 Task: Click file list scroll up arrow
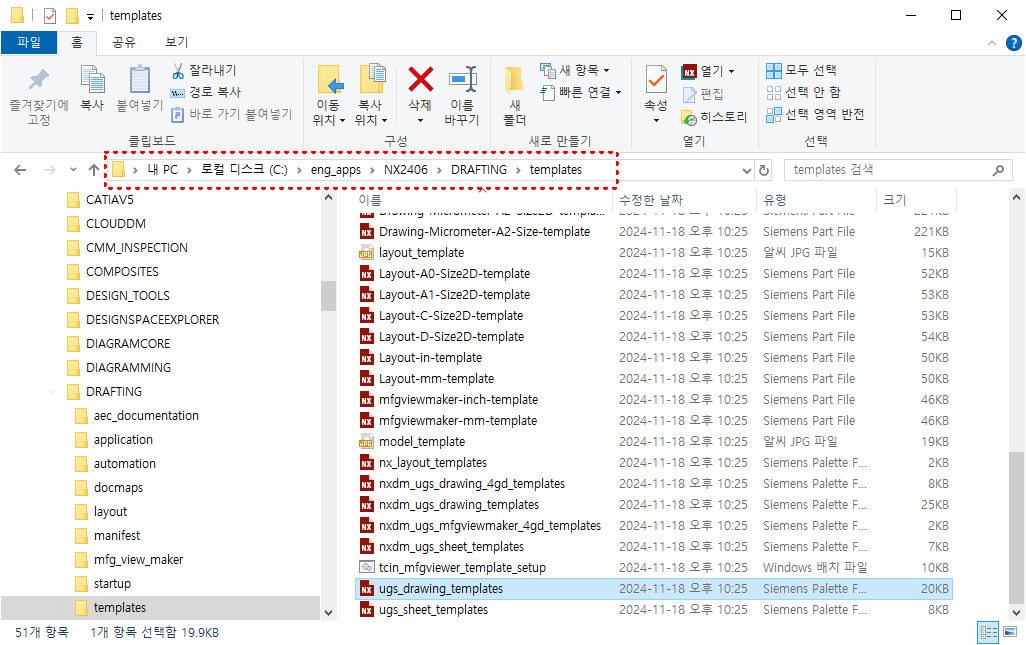[x=1016, y=198]
